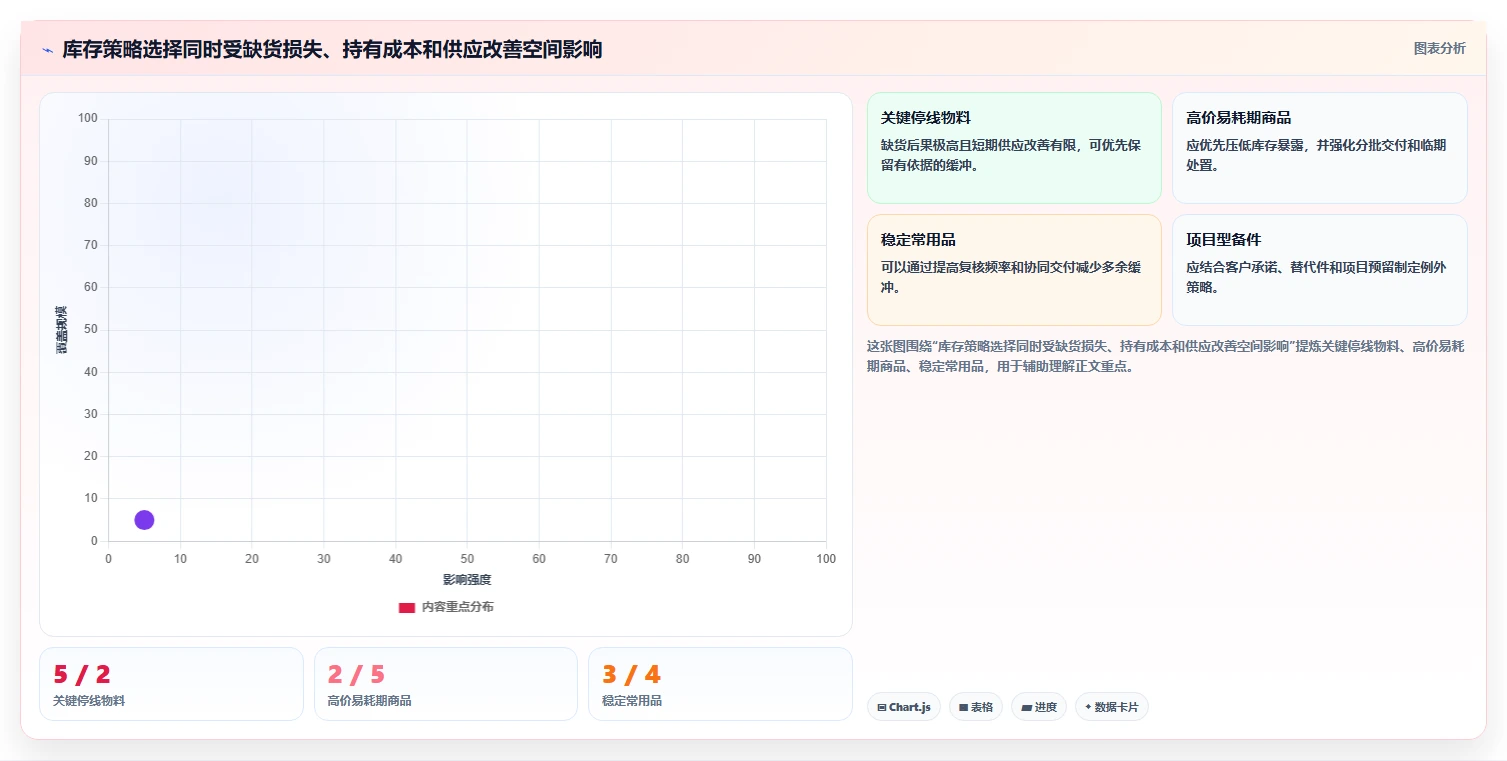Open the 高价易耗期商品 insight card
This screenshot has height=761, width=1507.
point(1319,148)
